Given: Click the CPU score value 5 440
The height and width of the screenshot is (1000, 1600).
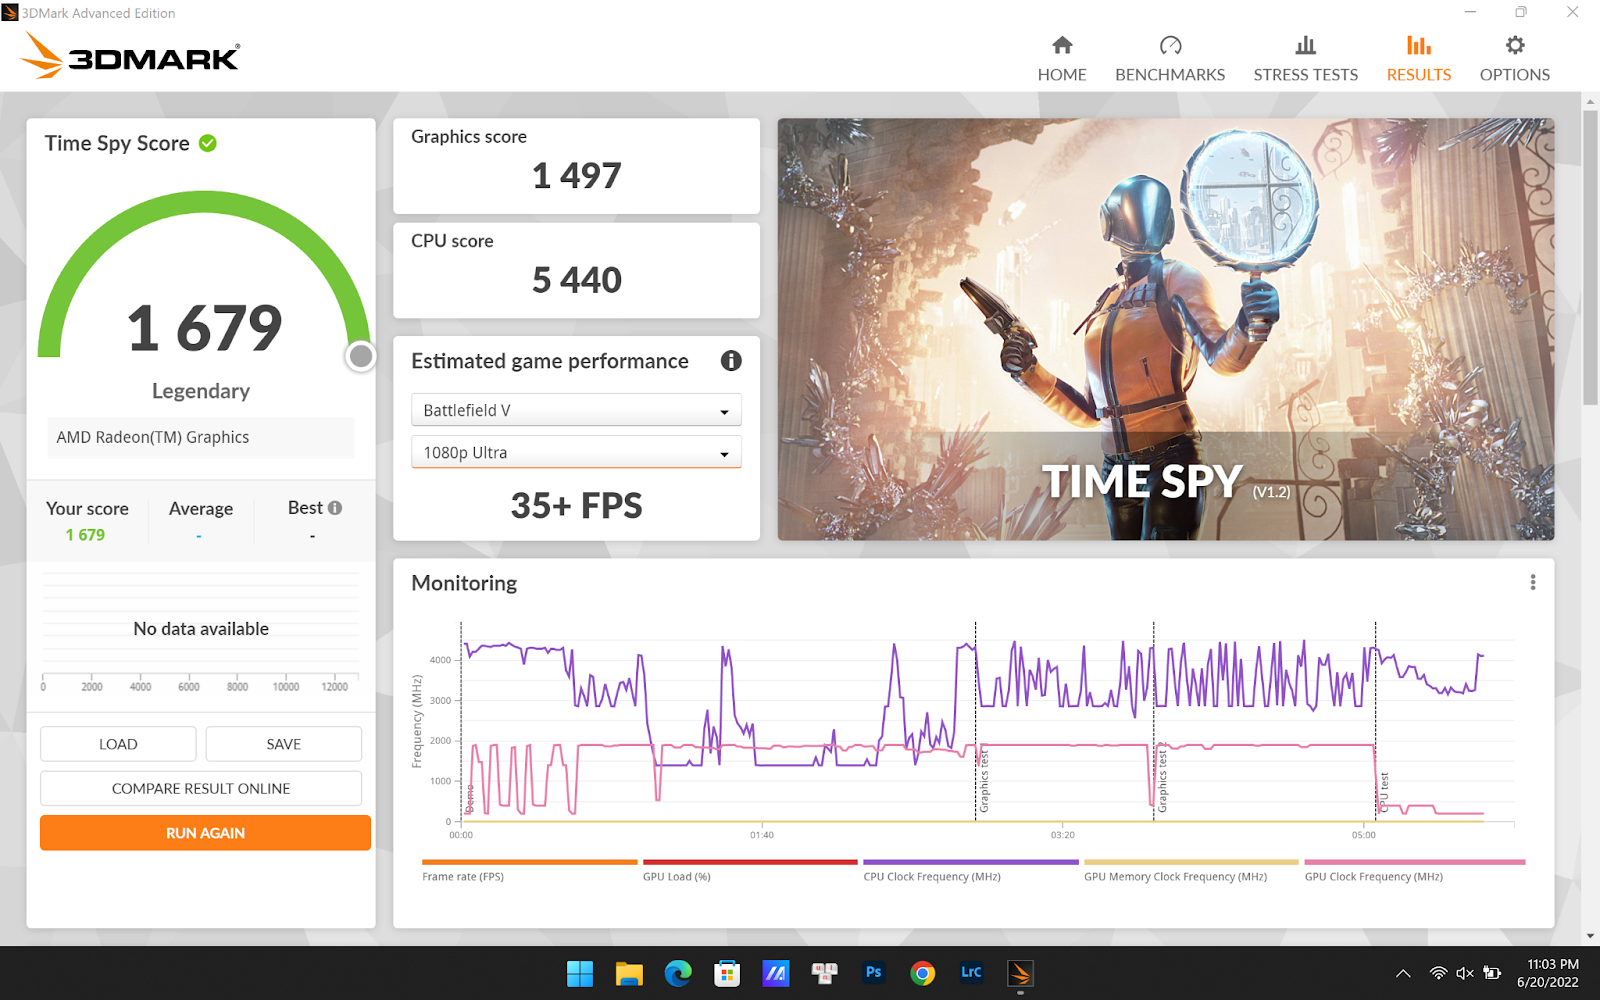Looking at the screenshot, I should coord(576,280).
